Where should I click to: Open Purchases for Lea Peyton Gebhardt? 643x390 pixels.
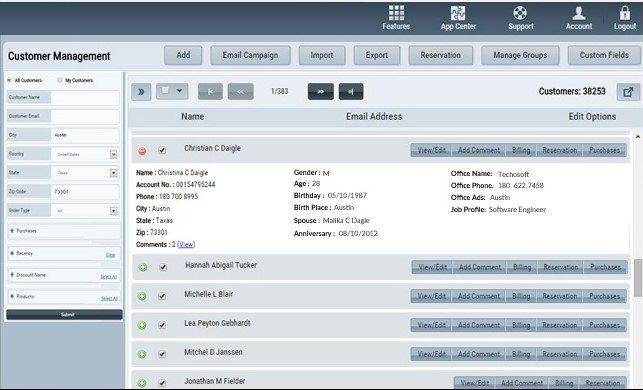[604, 325]
